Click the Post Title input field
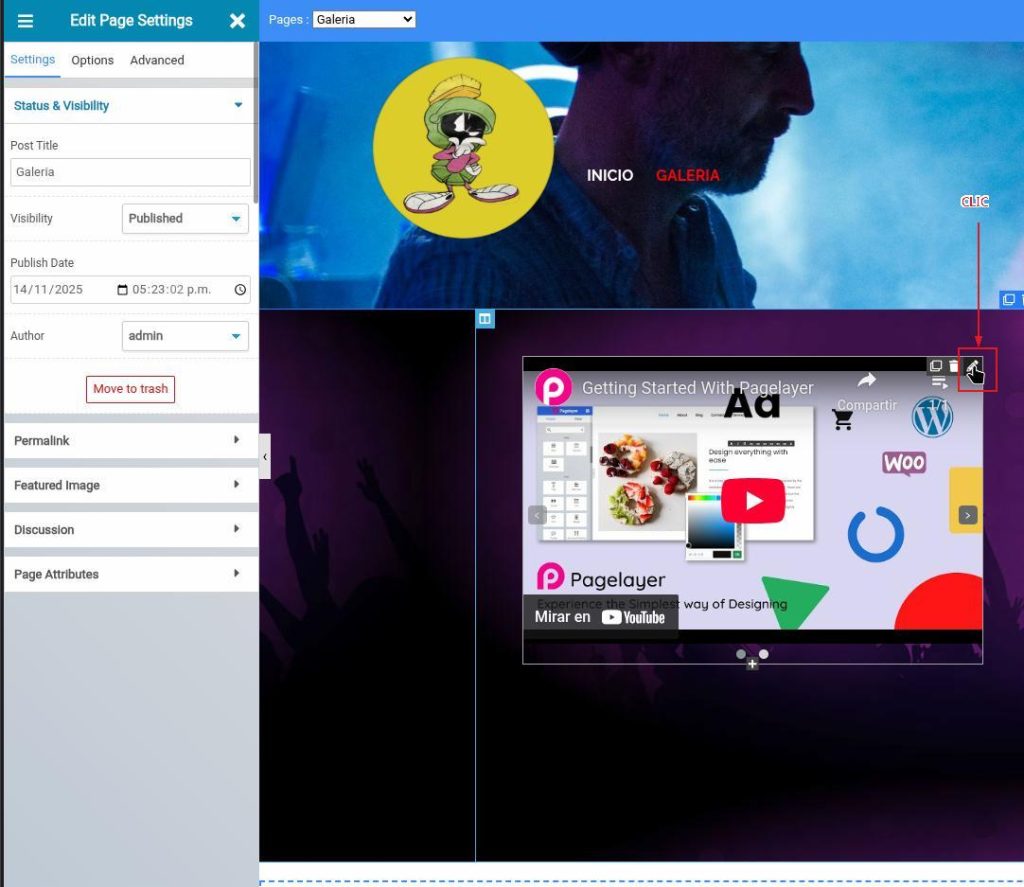Screen dimensions: 1024x887 coord(130,172)
